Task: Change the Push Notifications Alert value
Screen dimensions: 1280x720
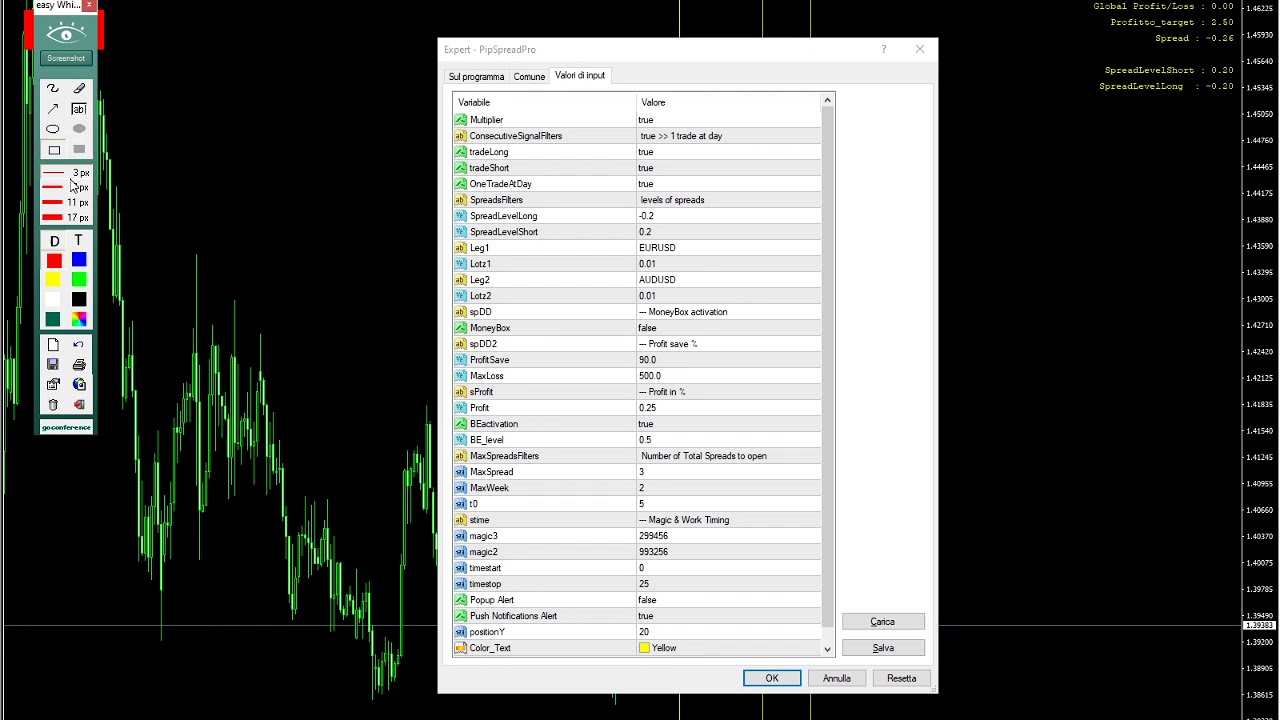Action: coord(728,616)
